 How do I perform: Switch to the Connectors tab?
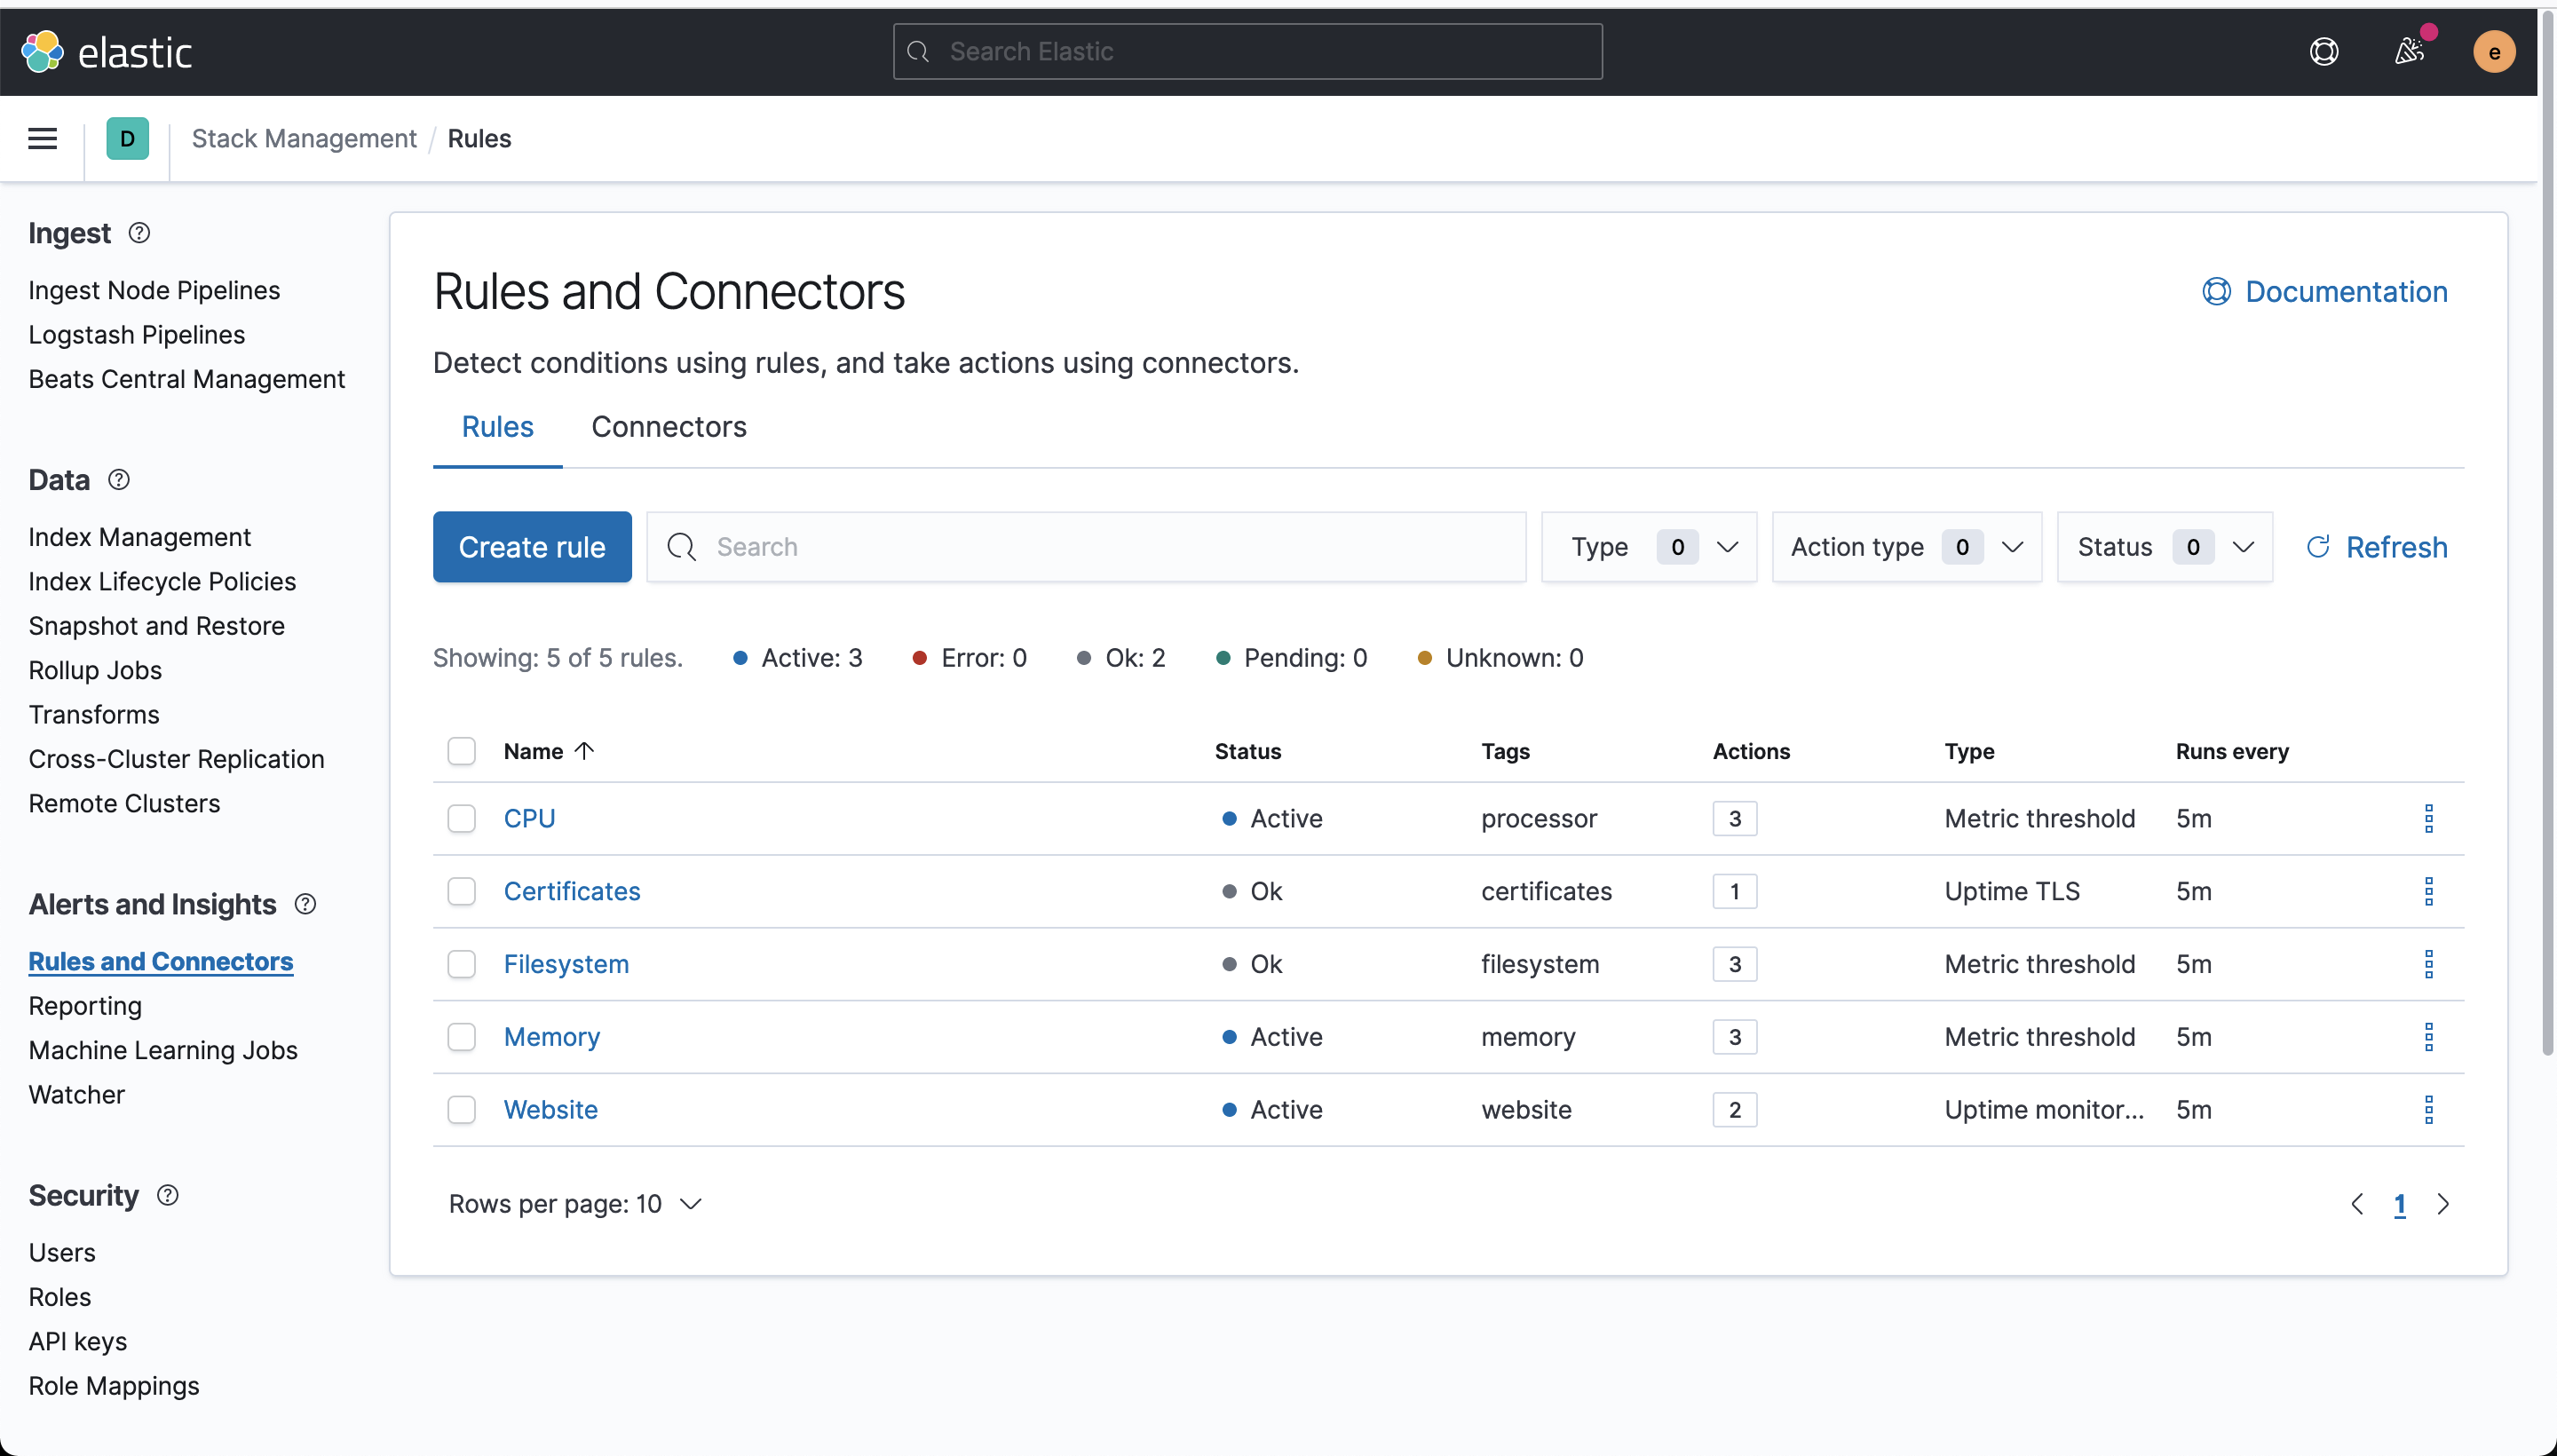pos(668,427)
